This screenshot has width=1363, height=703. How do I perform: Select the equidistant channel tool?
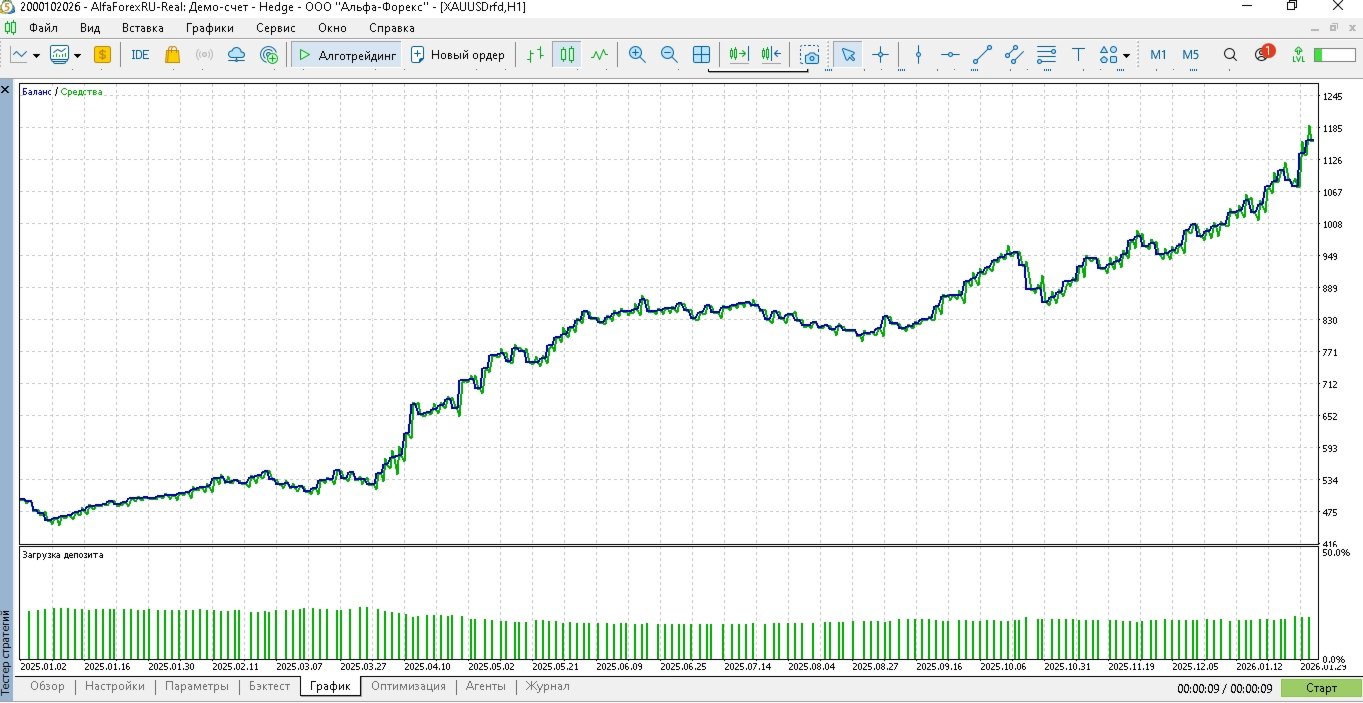click(x=1014, y=54)
